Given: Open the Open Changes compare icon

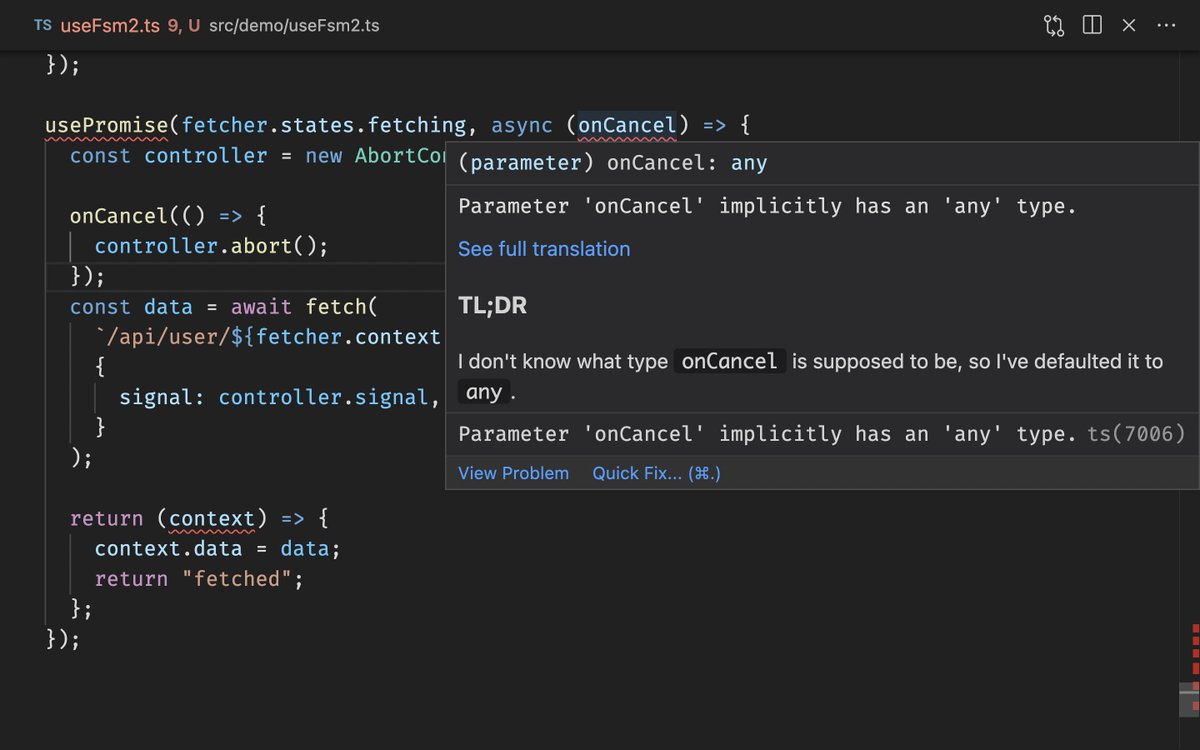Looking at the screenshot, I should pos(1053,25).
